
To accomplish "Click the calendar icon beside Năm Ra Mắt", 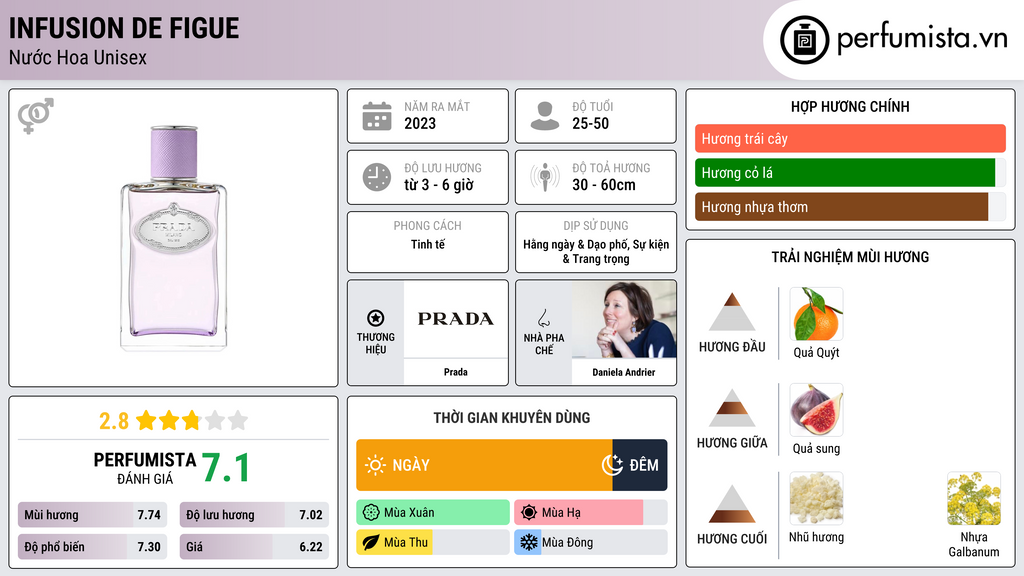I will click(376, 116).
